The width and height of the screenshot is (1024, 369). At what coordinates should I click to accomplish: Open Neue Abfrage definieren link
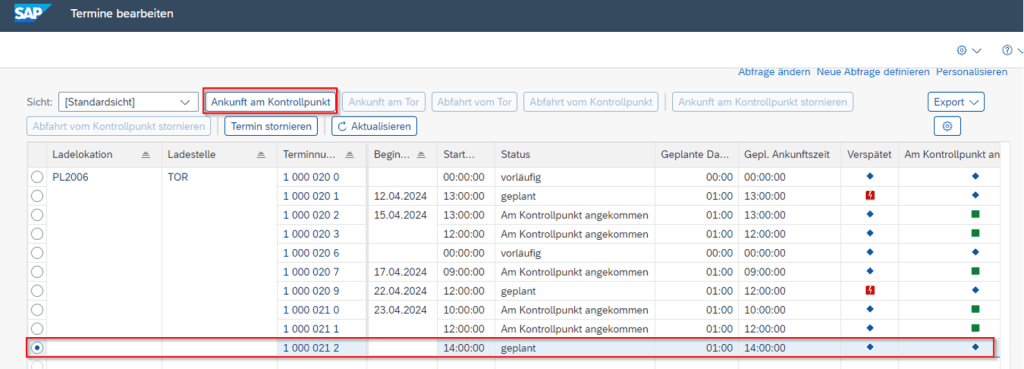coord(873,71)
